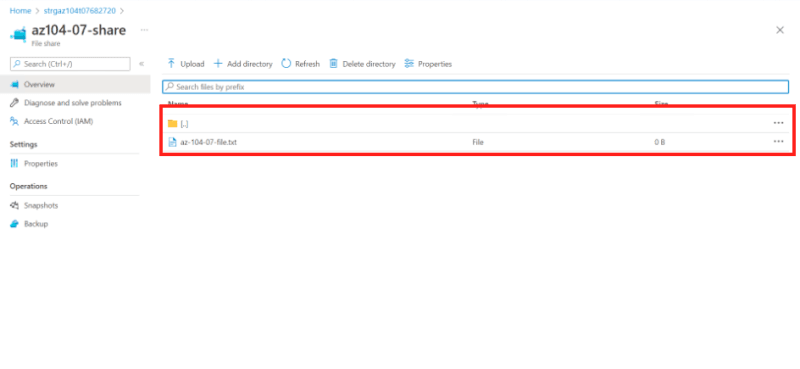Screen dimensions: 800x369
Task: Click the Properties toolbar button label
Action: coord(435,64)
